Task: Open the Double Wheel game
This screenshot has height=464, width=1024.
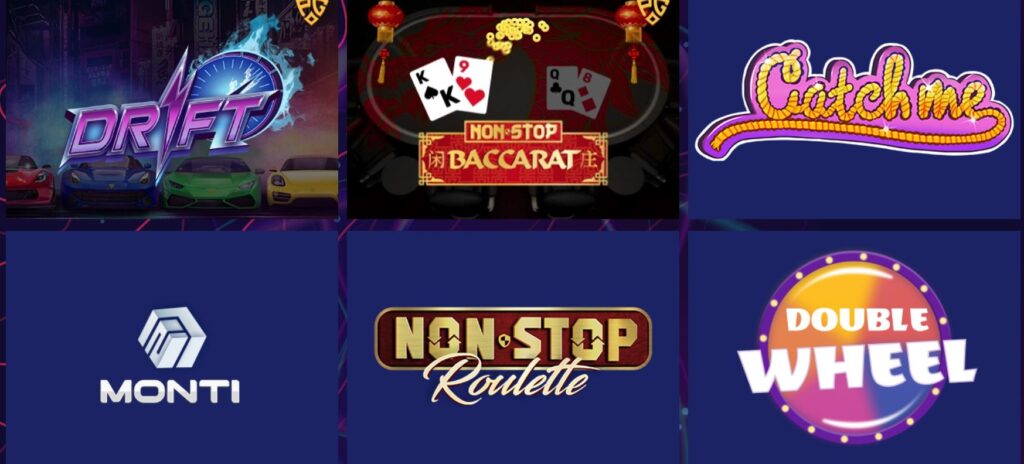Action: click(856, 348)
